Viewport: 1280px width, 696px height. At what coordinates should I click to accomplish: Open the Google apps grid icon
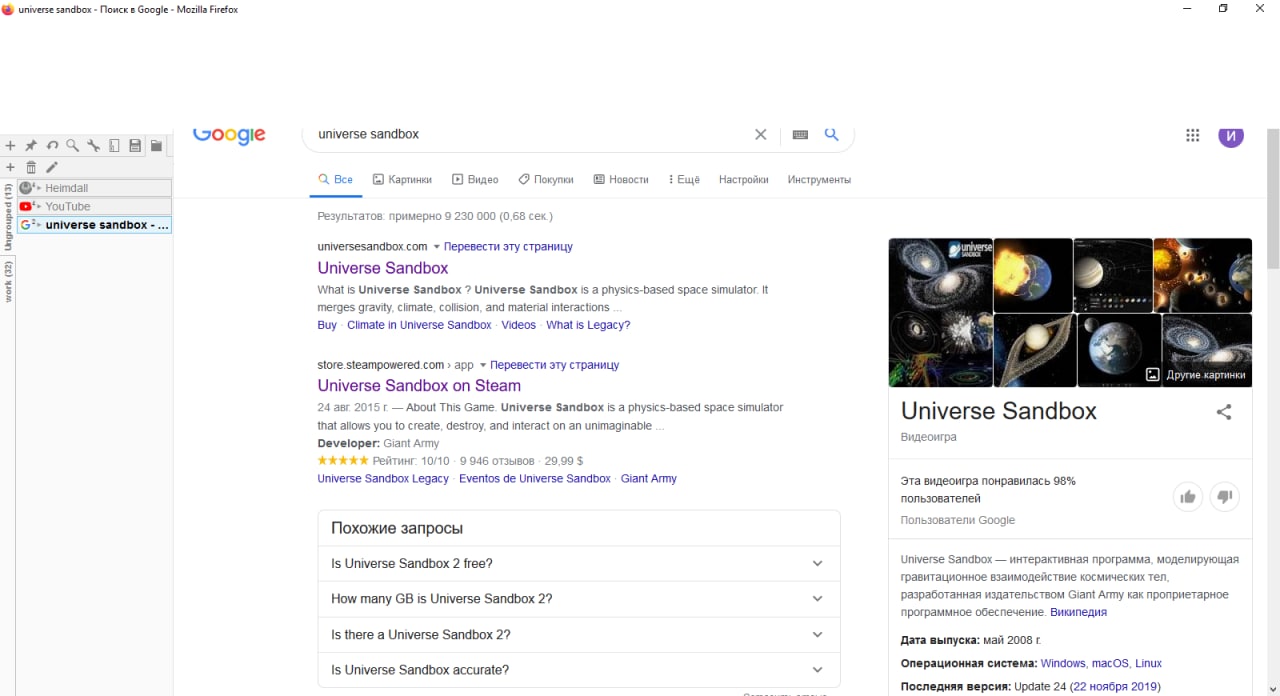(x=1192, y=135)
